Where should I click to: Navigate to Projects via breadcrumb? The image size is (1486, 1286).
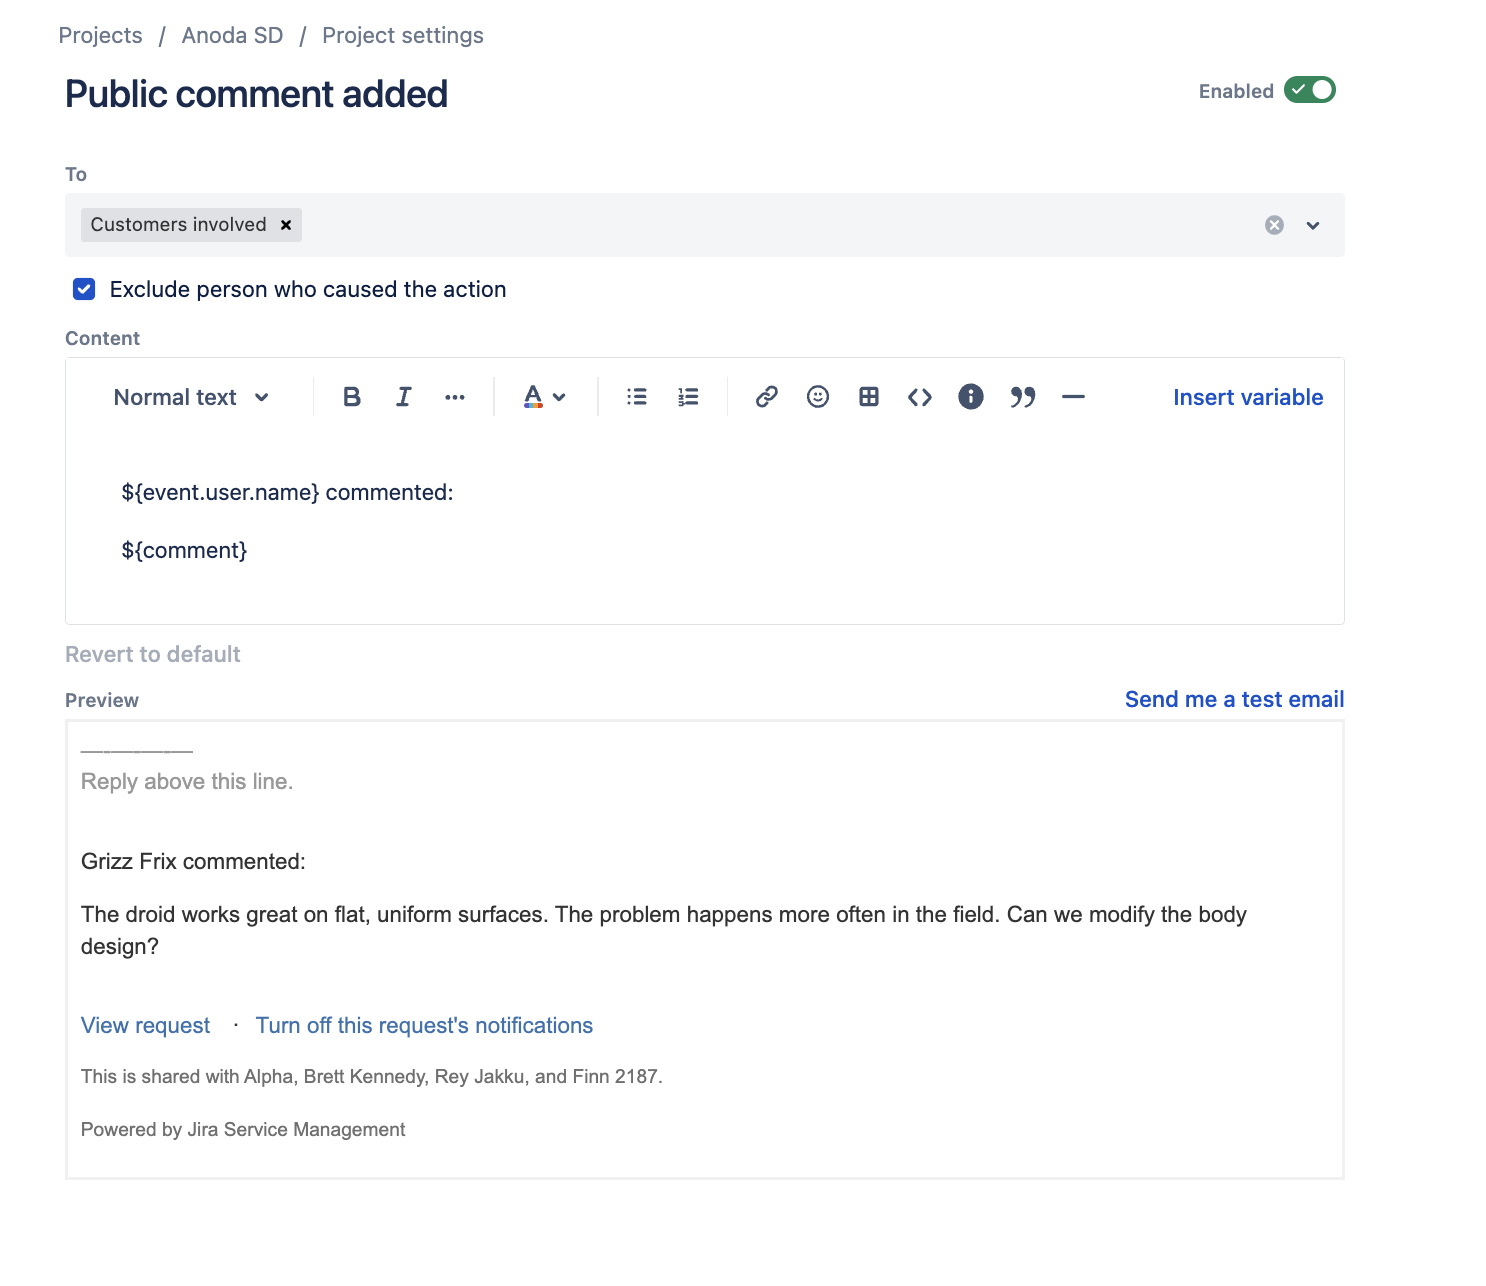pos(100,35)
